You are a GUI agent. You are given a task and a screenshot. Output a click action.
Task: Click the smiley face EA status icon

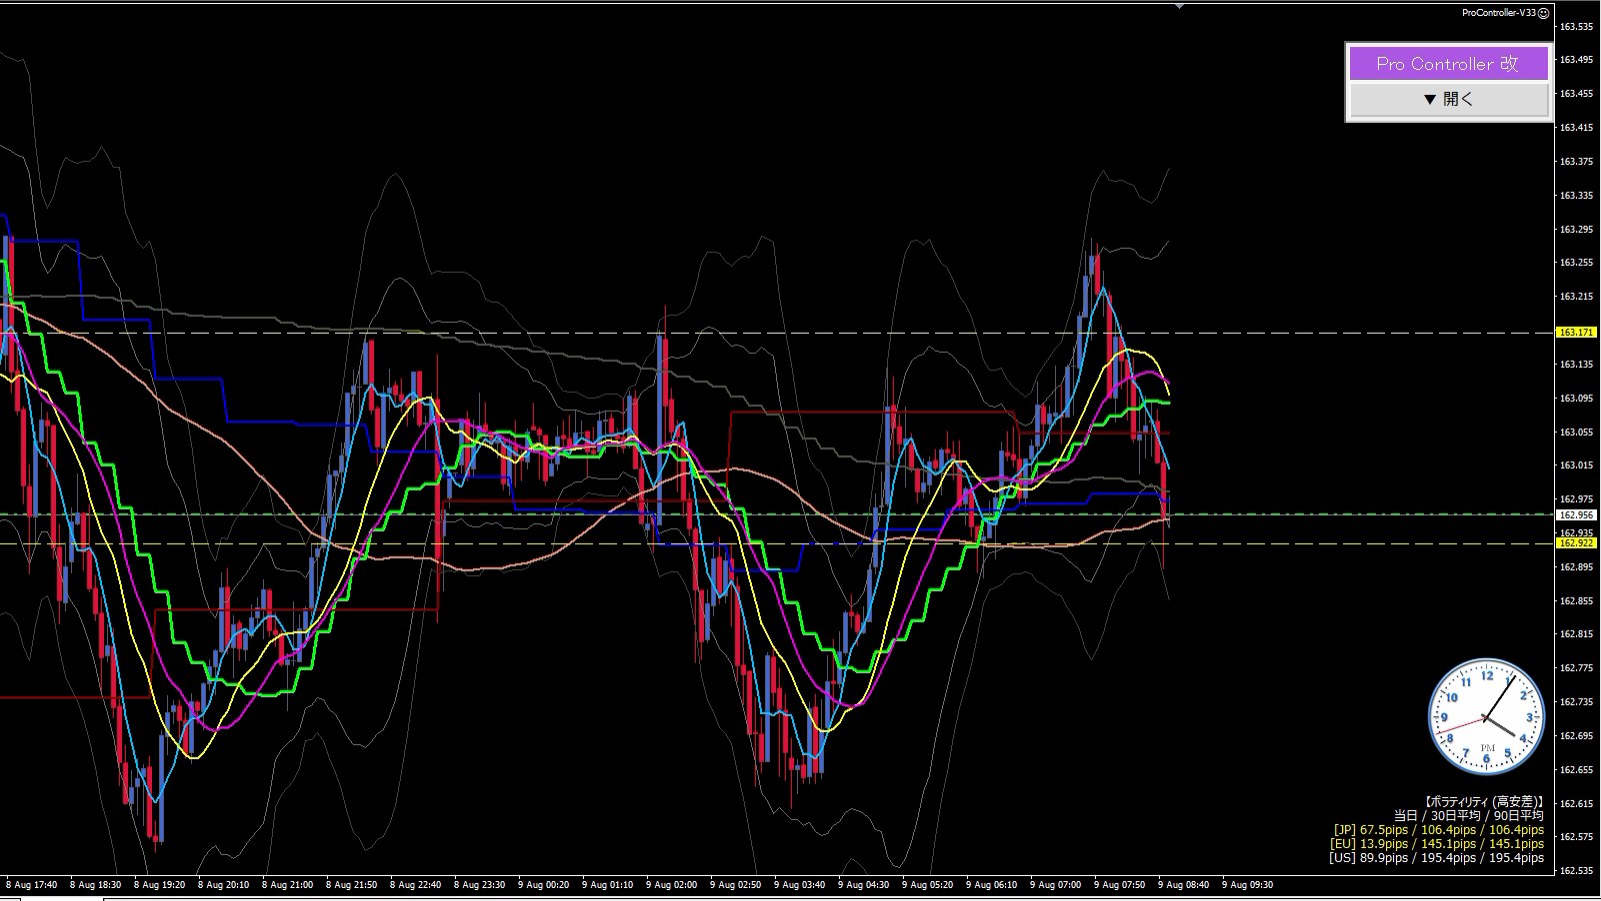(x=1544, y=12)
